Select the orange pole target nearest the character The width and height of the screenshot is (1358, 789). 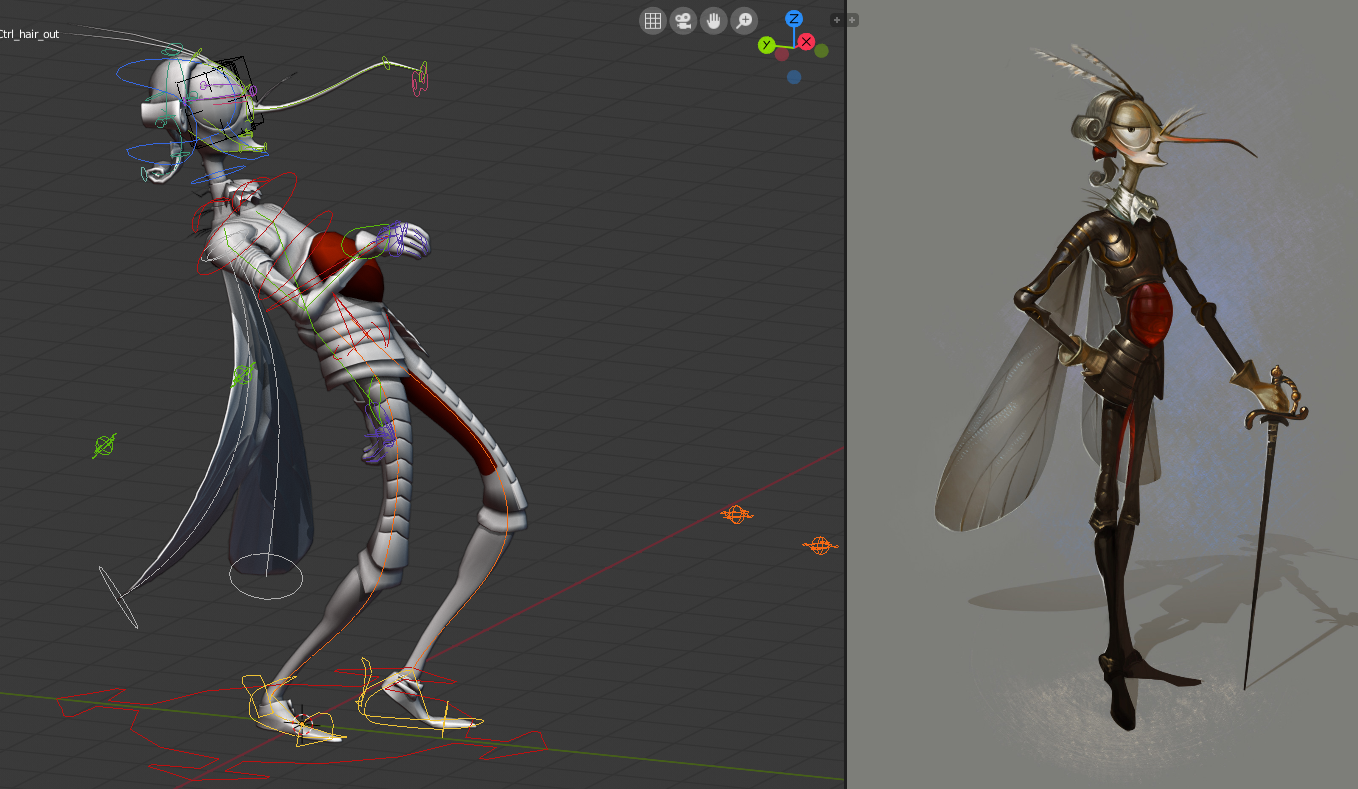[736, 514]
